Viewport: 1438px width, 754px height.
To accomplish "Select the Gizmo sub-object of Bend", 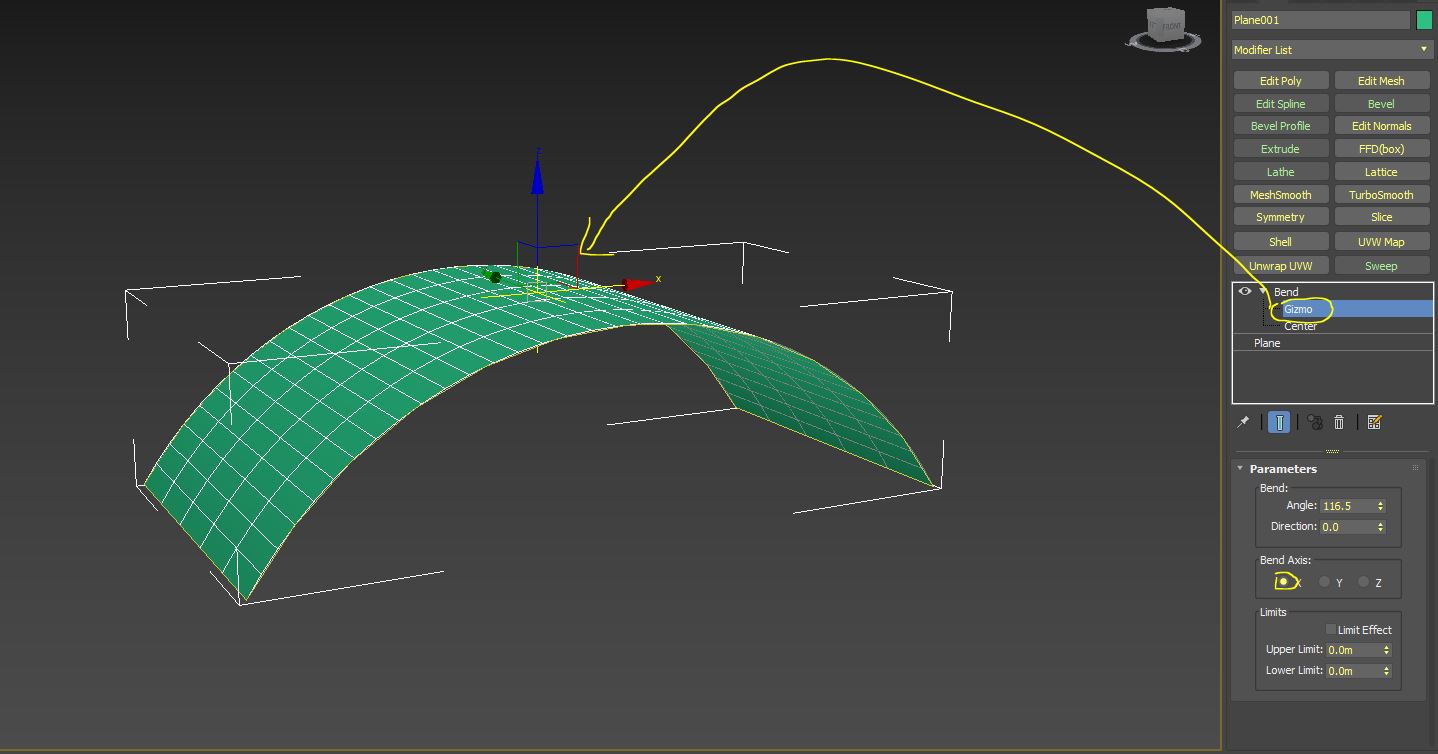I will tap(1300, 309).
